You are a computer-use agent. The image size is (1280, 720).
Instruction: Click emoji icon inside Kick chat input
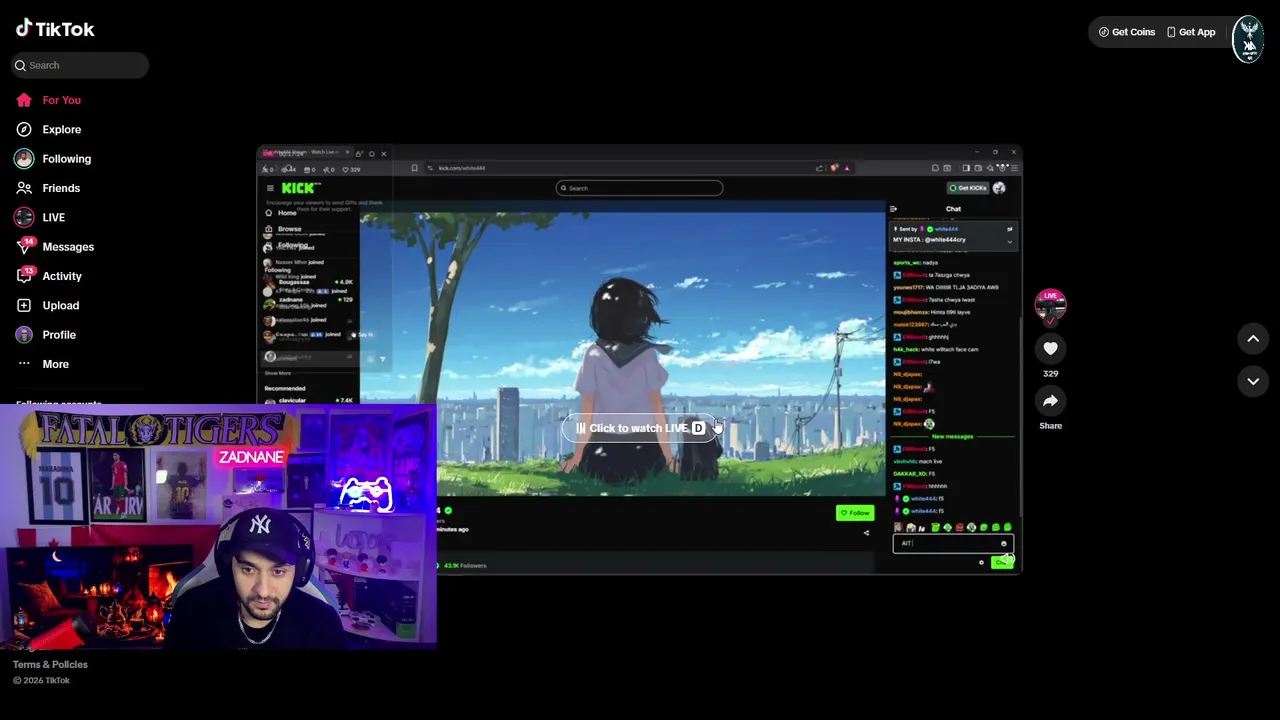tap(1004, 544)
